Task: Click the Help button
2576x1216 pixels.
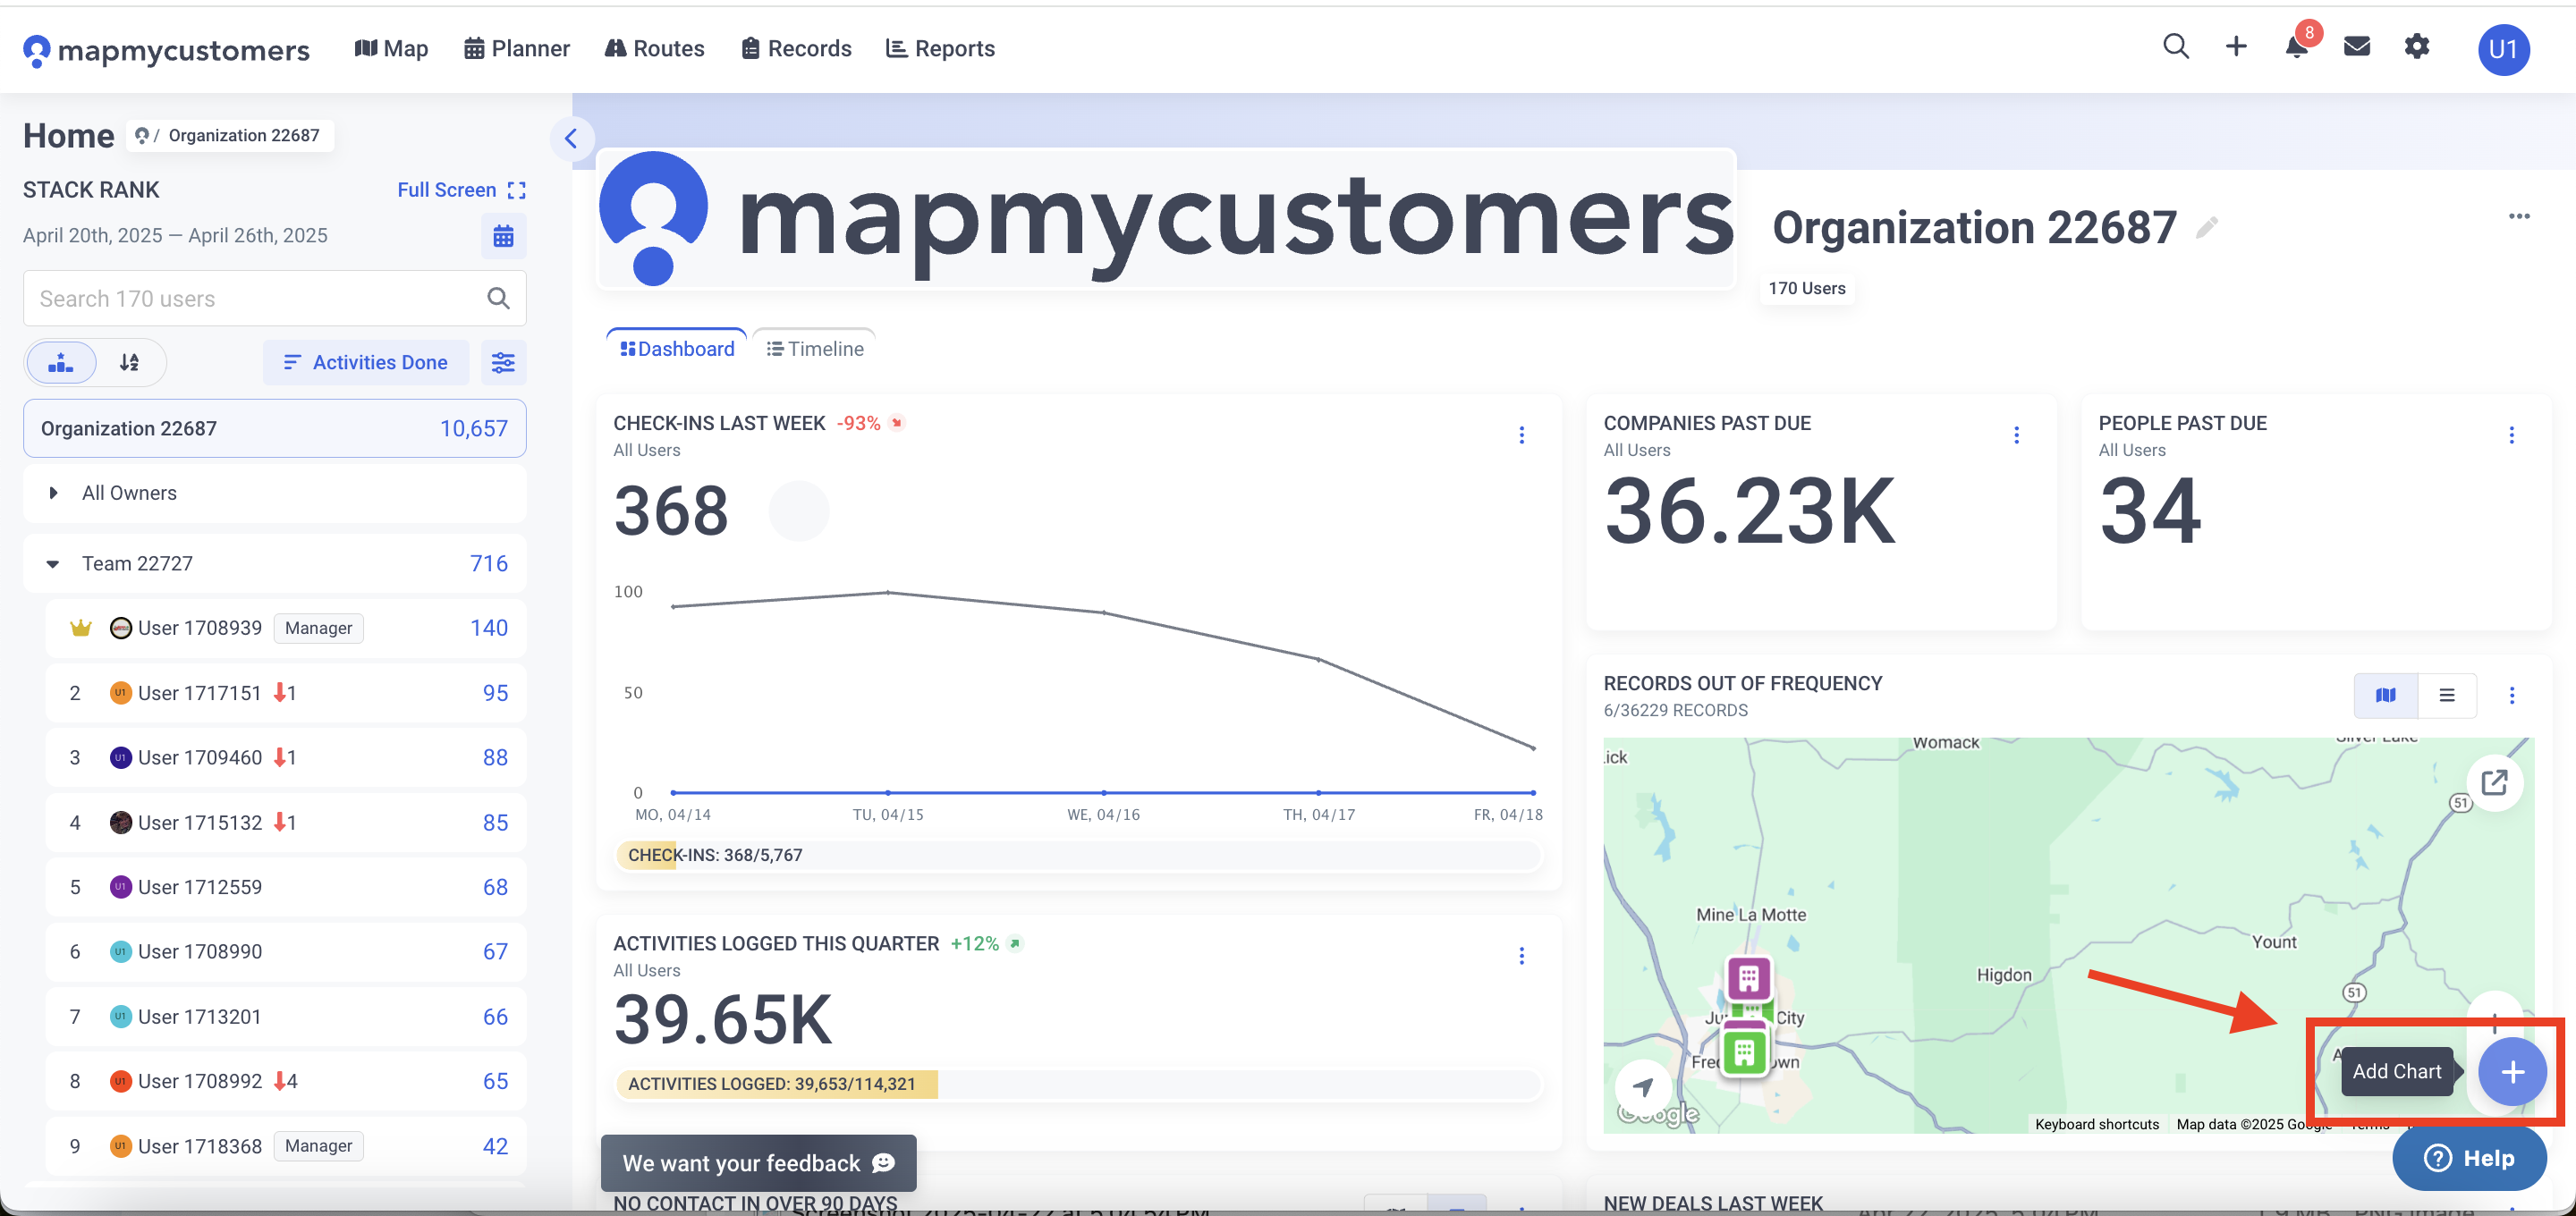Action: click(2468, 1158)
